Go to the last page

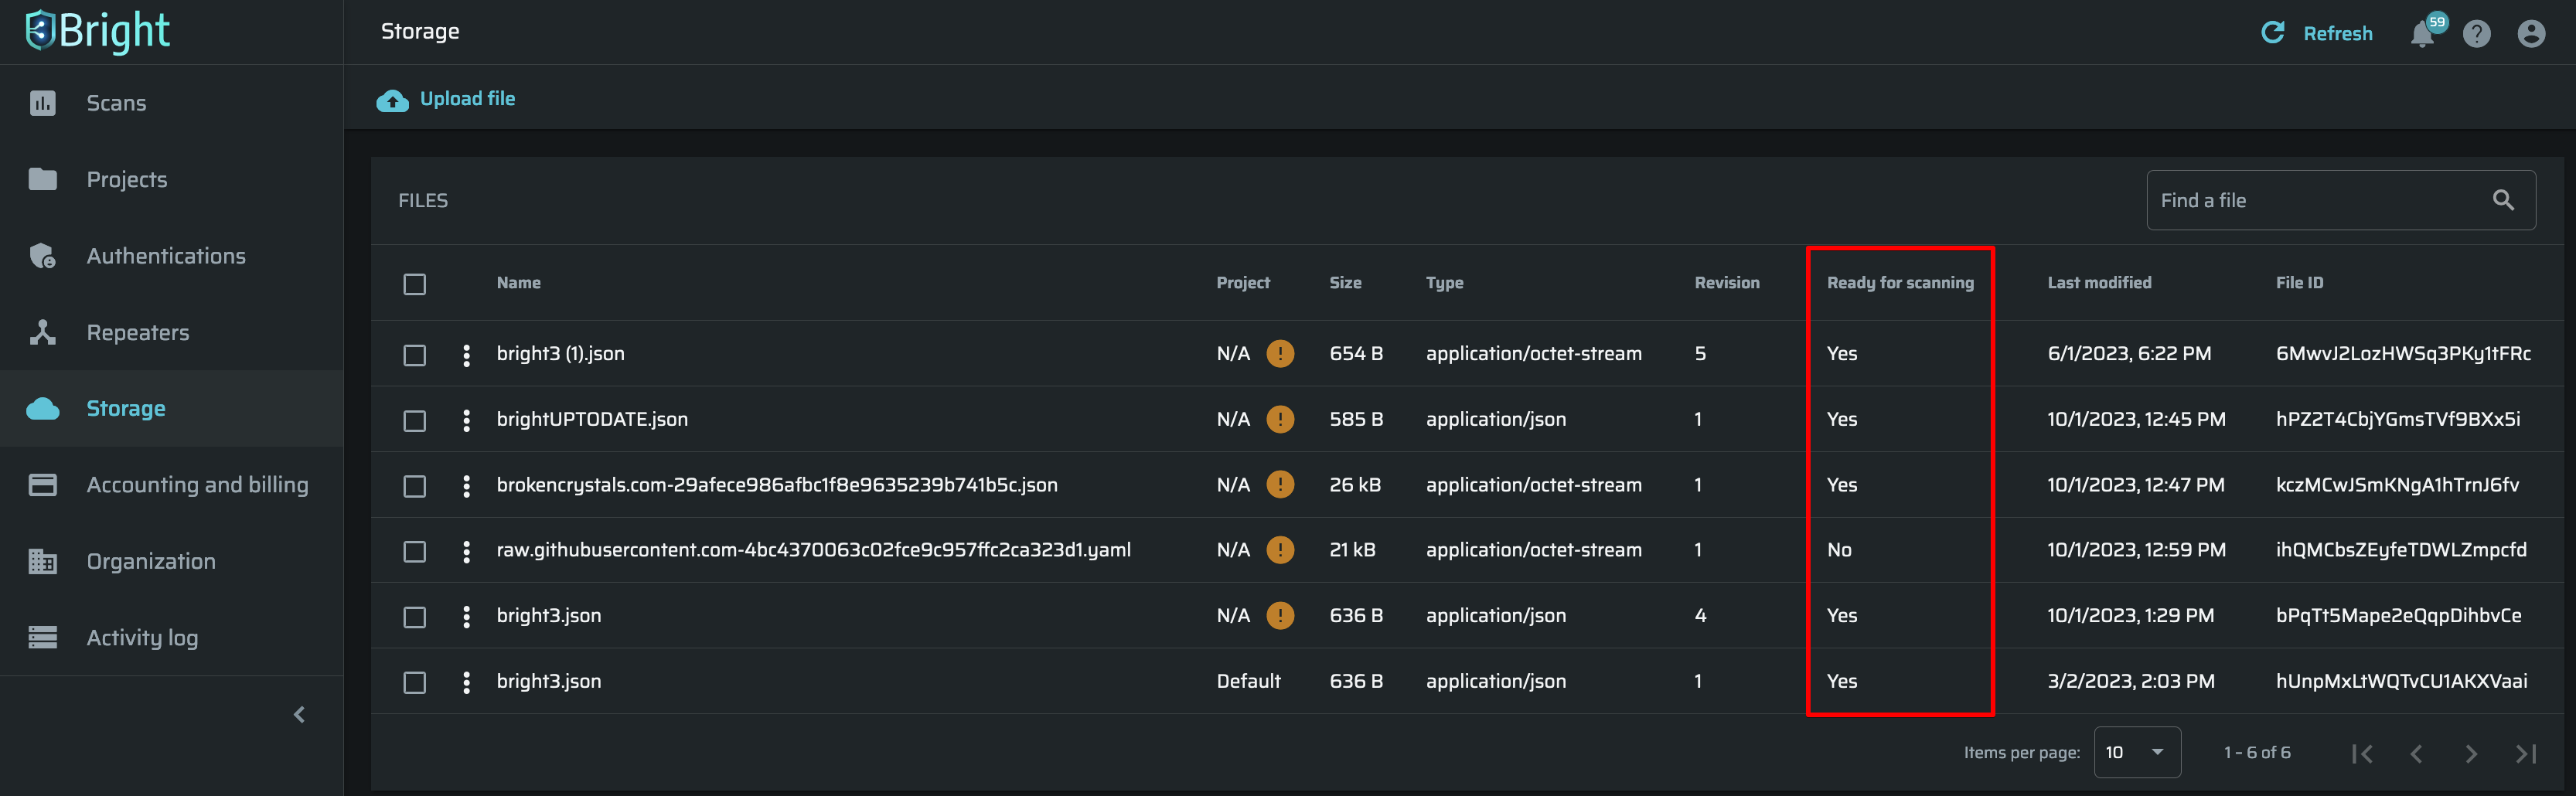coord(2526,753)
